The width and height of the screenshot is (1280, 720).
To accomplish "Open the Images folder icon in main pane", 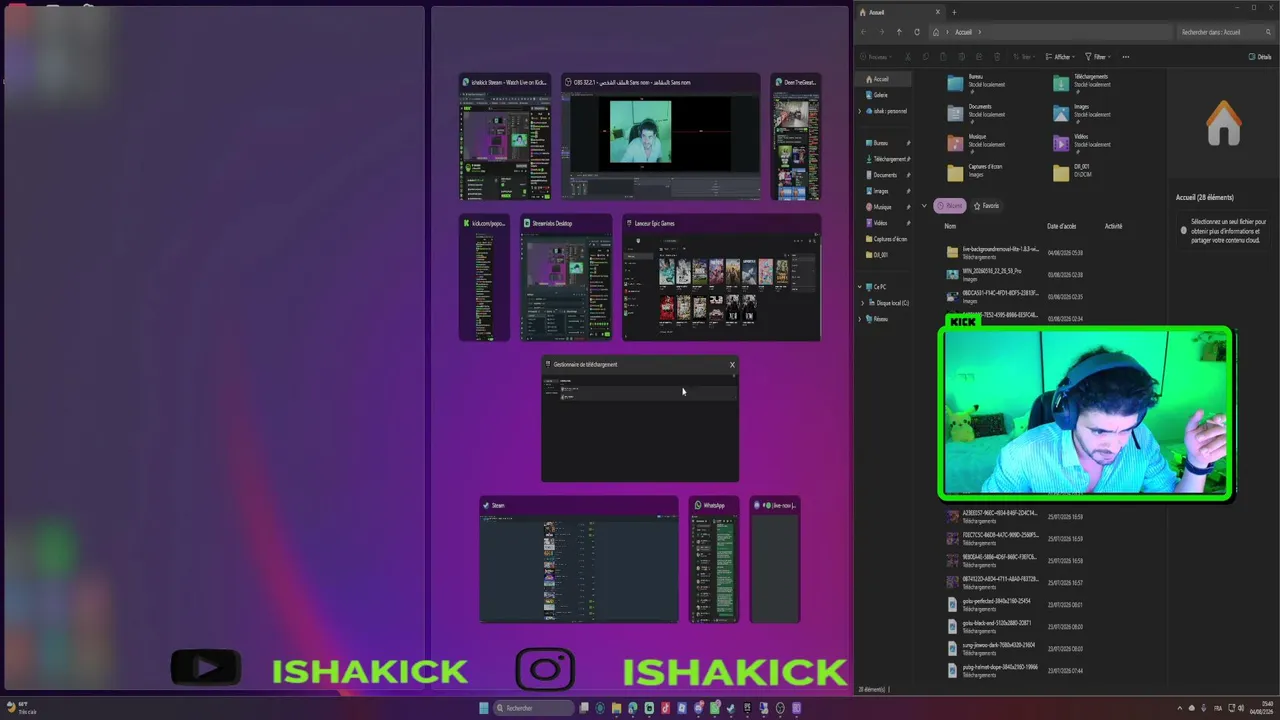I will tap(1061, 113).
